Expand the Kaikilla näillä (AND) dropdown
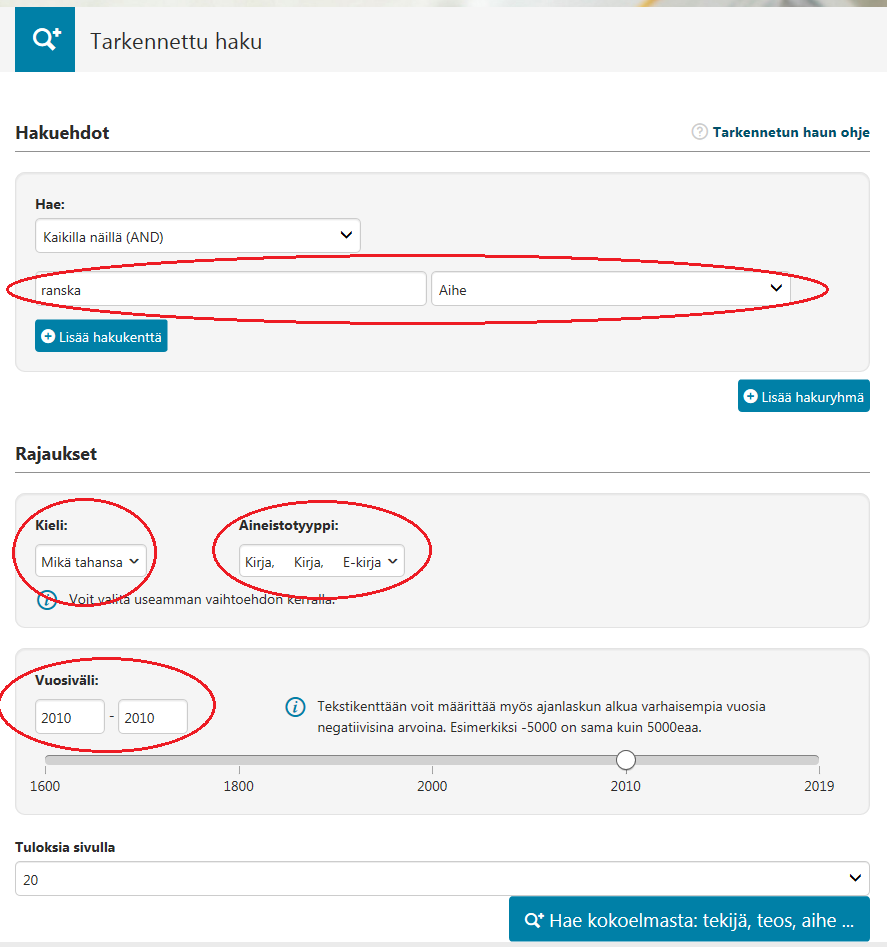Screen dimensions: 887x947 (197, 236)
